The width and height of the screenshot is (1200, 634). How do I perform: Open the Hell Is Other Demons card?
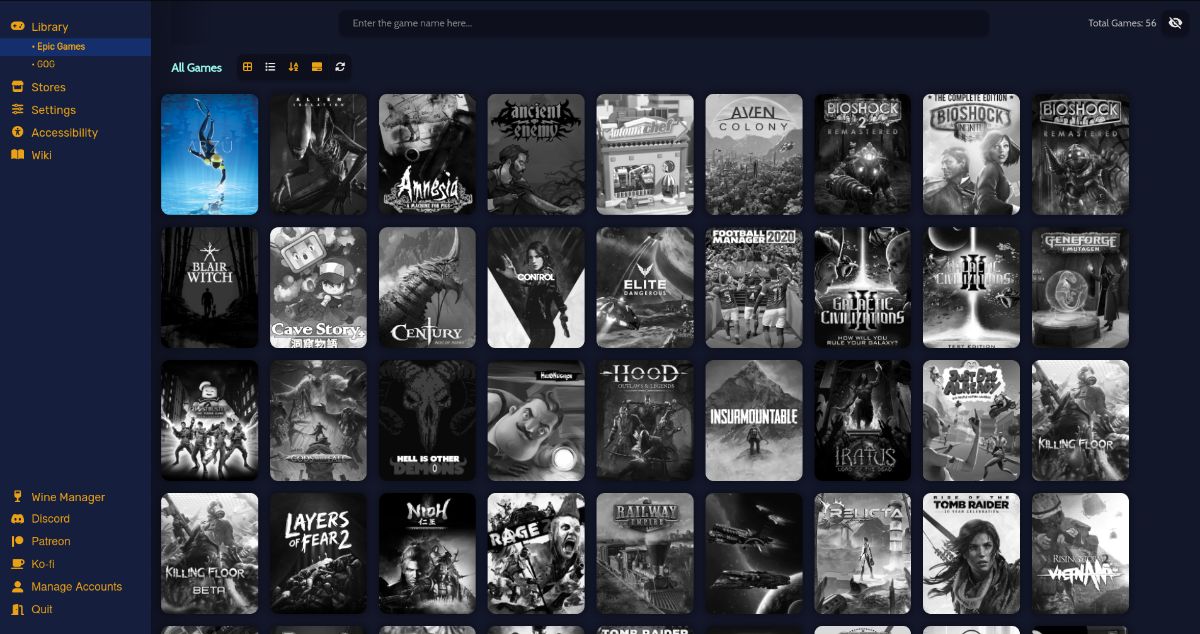click(427, 420)
